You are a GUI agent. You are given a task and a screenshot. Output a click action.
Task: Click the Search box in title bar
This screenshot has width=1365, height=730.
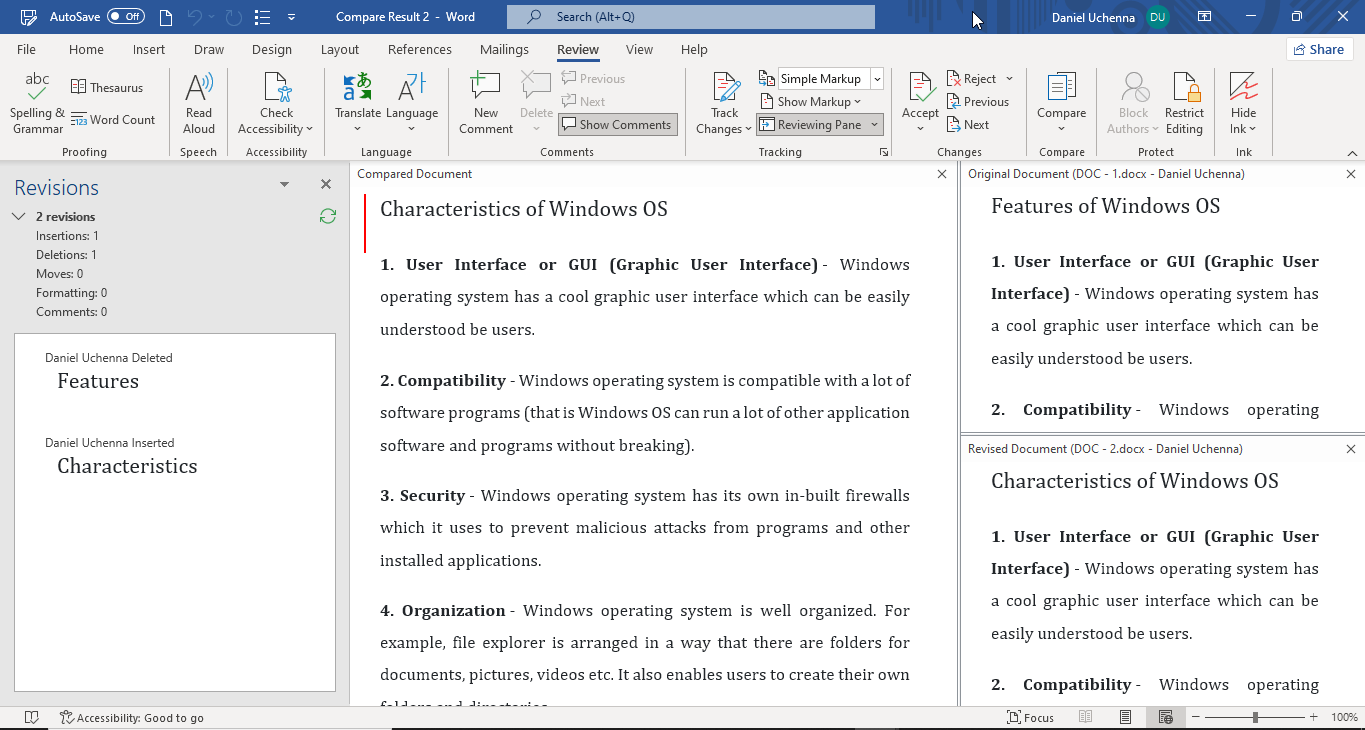[690, 16]
